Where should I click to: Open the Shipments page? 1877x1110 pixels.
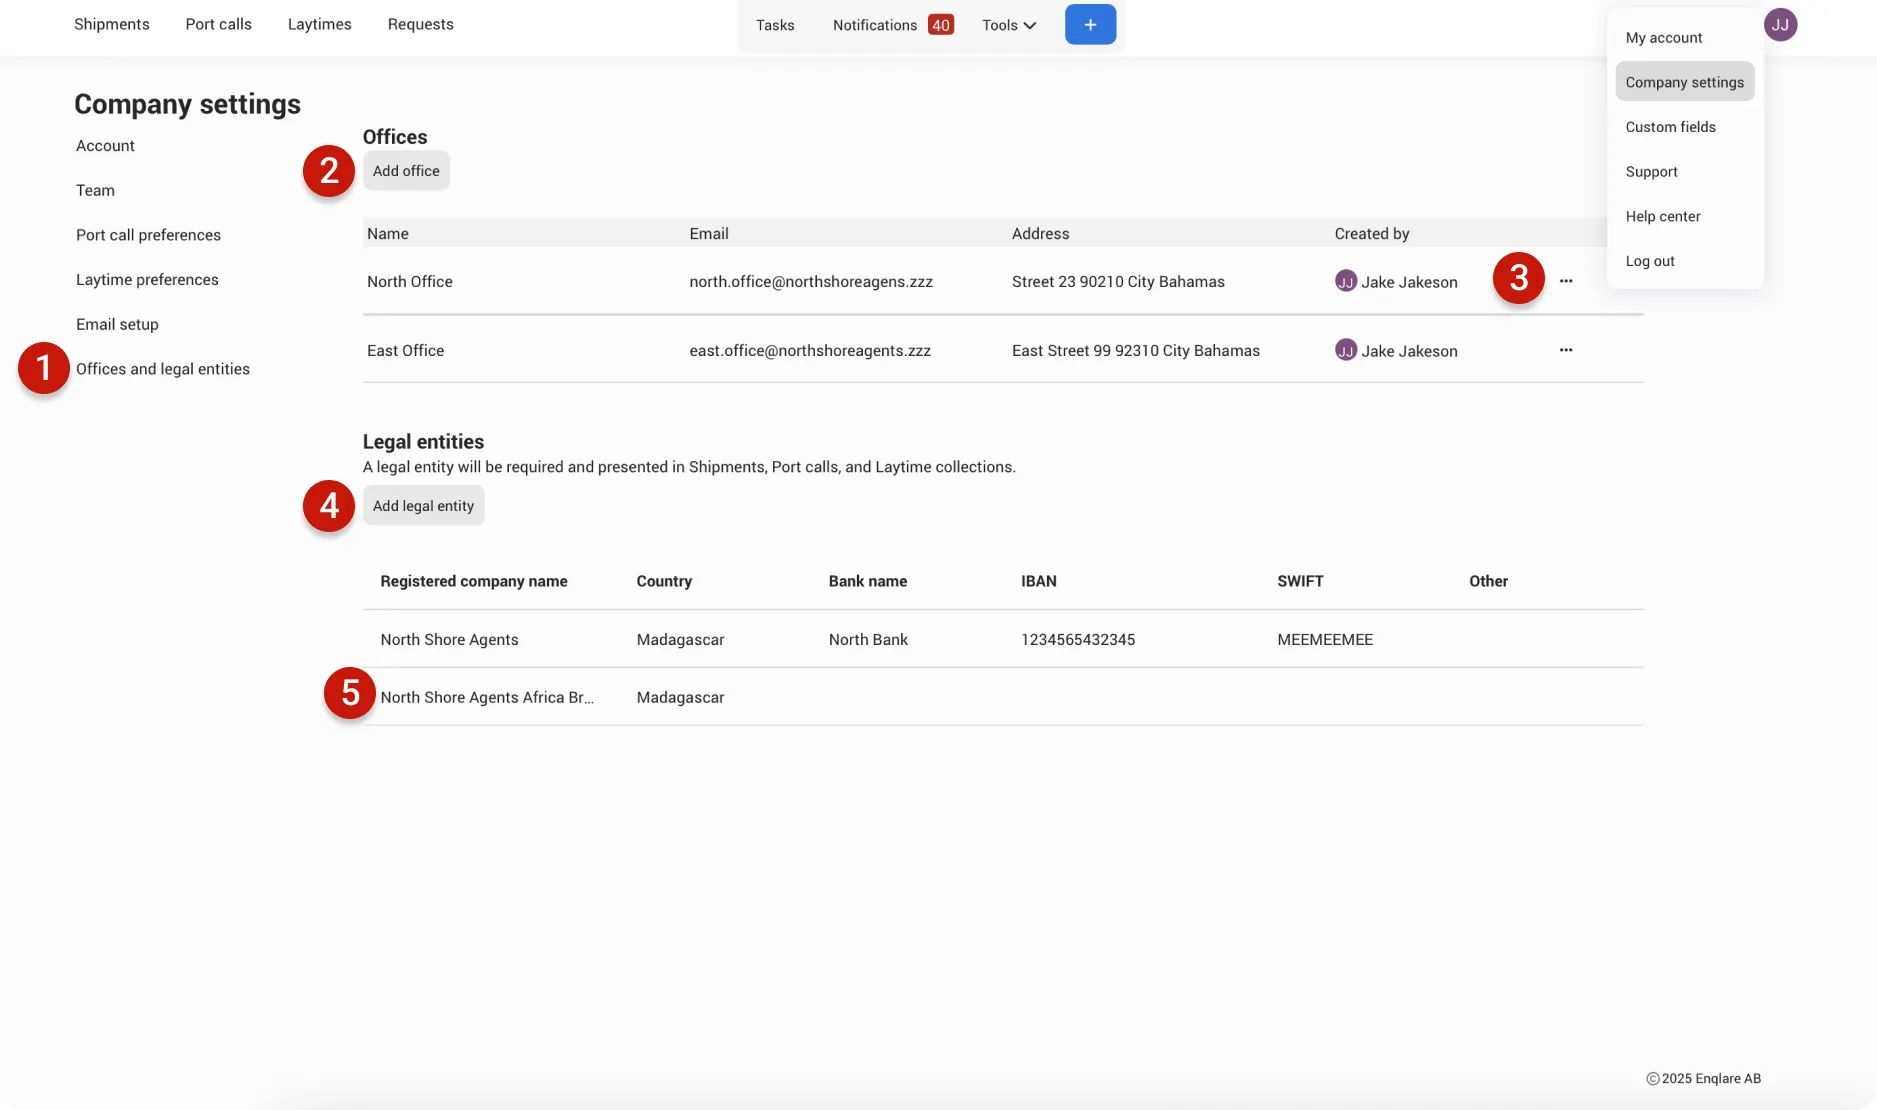[x=112, y=24]
